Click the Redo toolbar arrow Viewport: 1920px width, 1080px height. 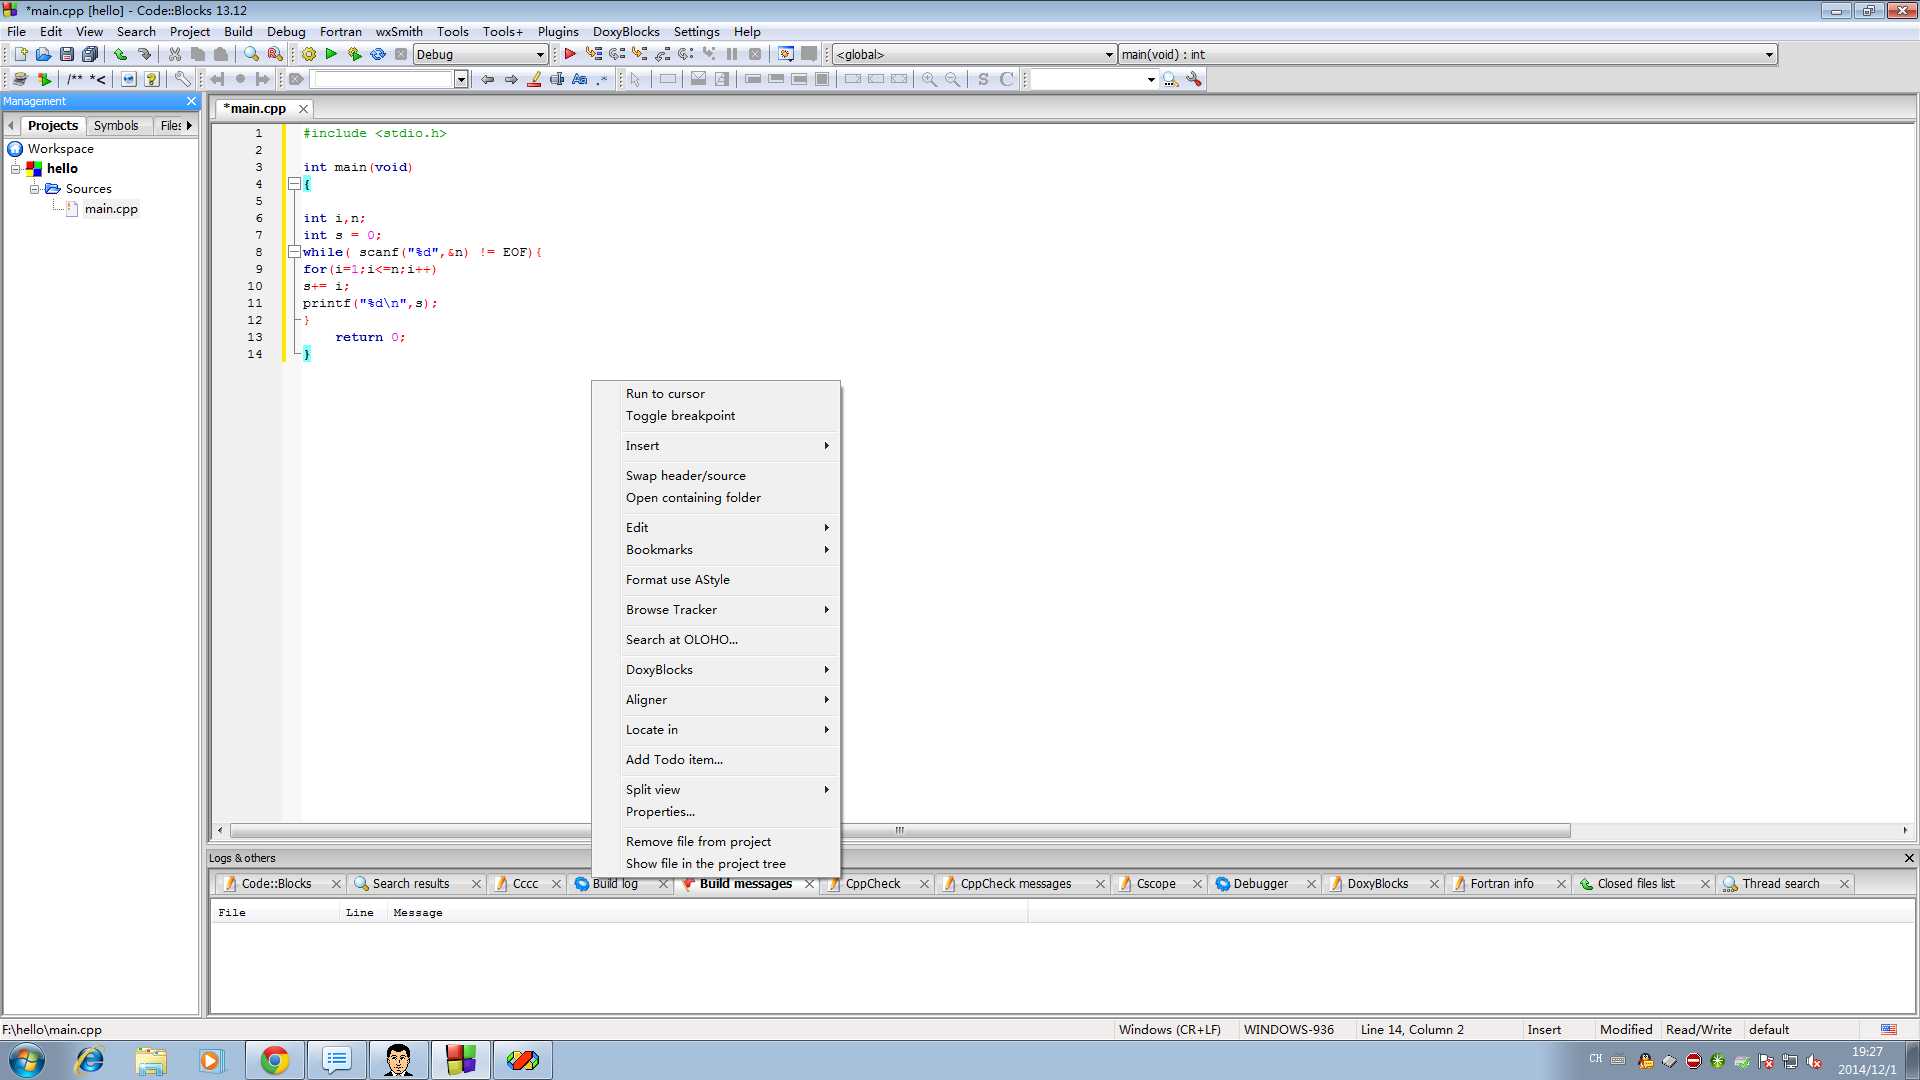point(144,54)
